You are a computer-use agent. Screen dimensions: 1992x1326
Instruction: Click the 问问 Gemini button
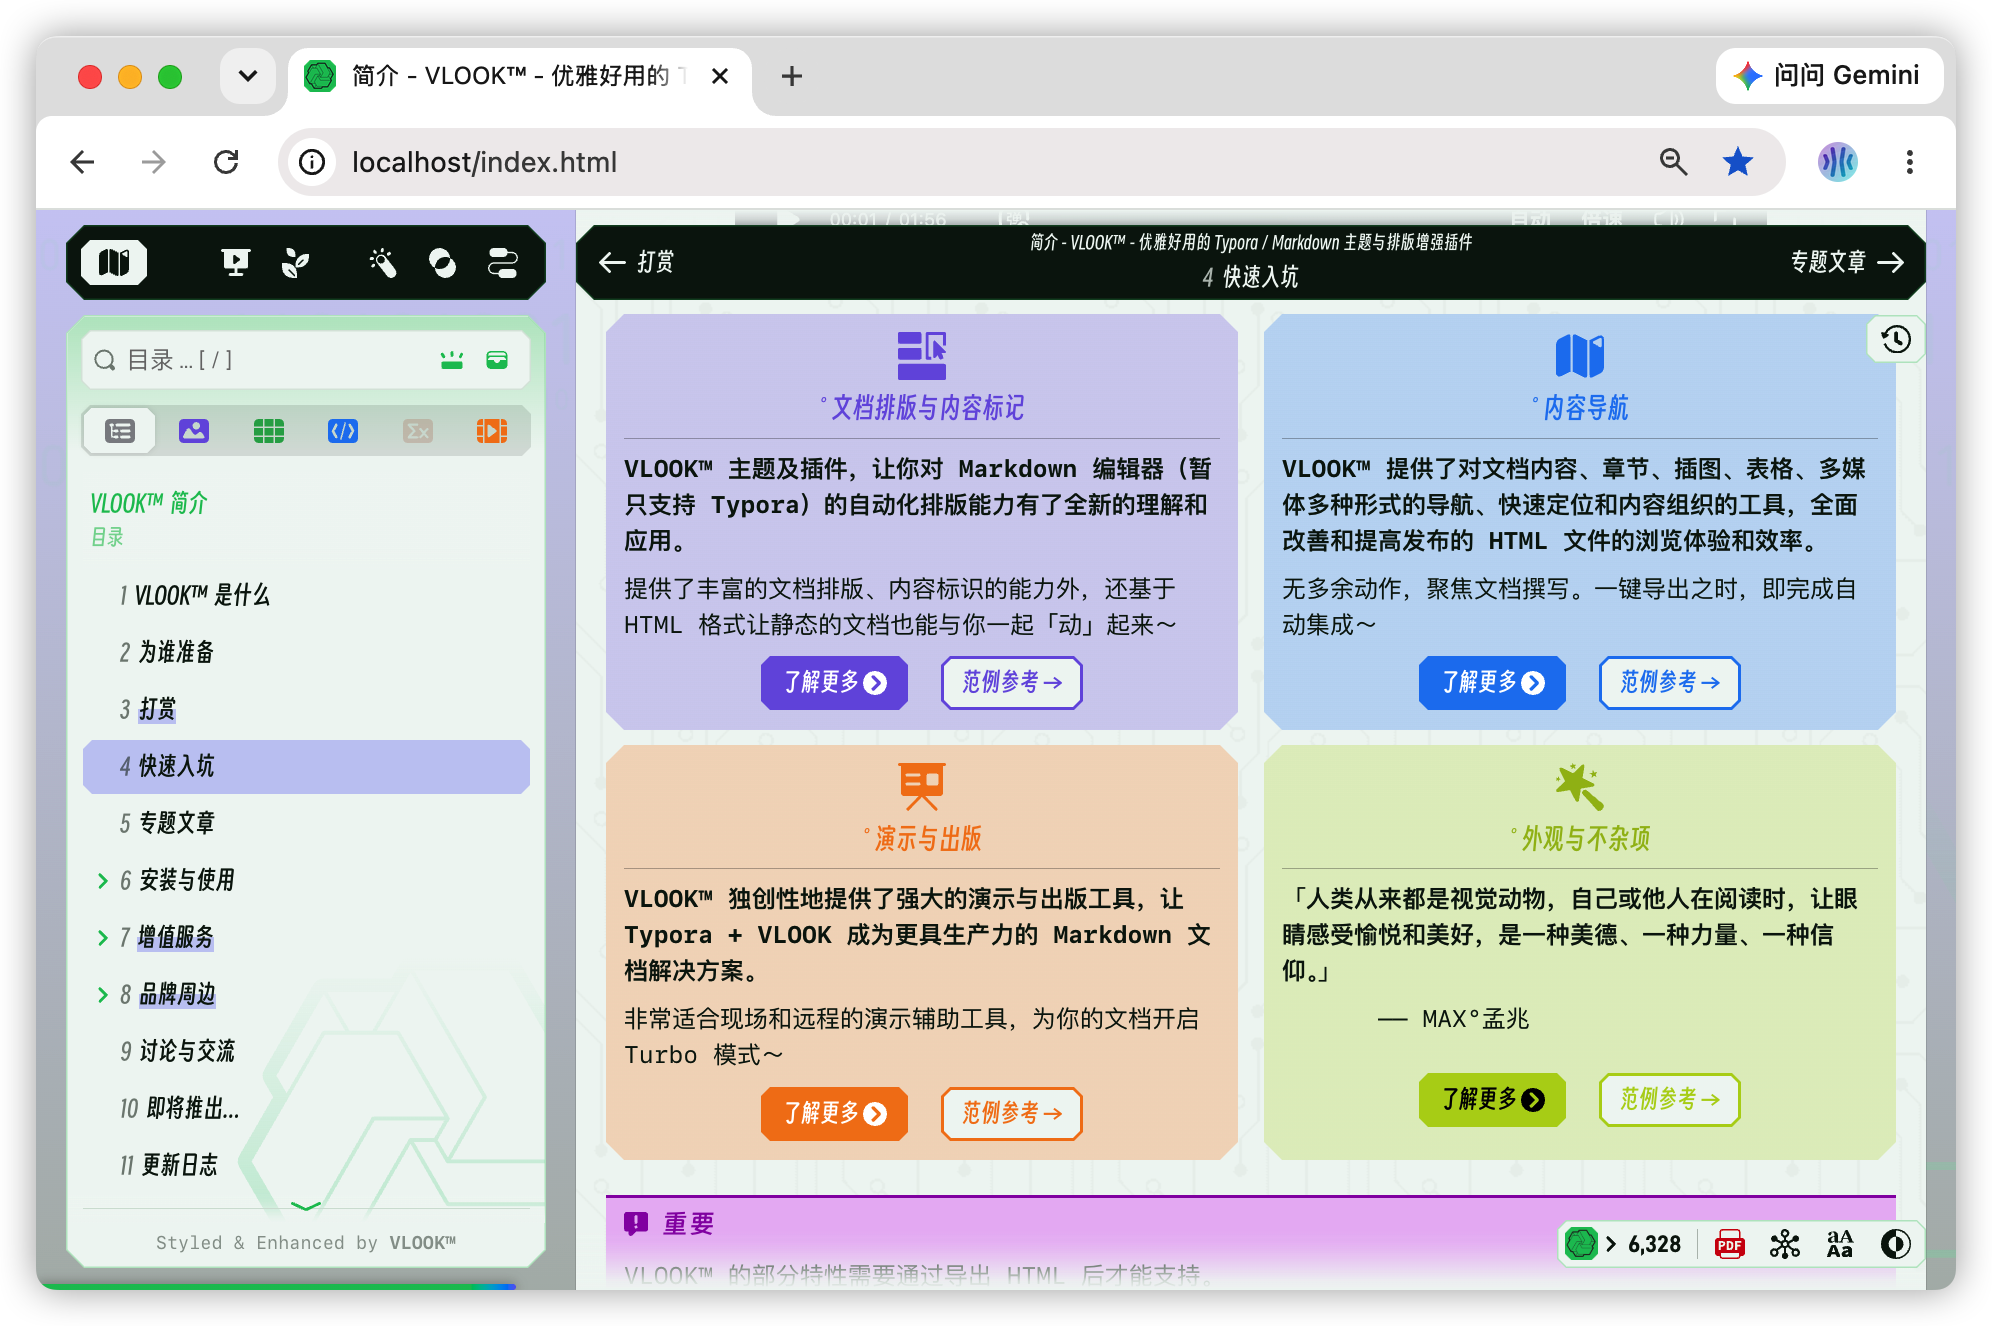pos(1829,76)
